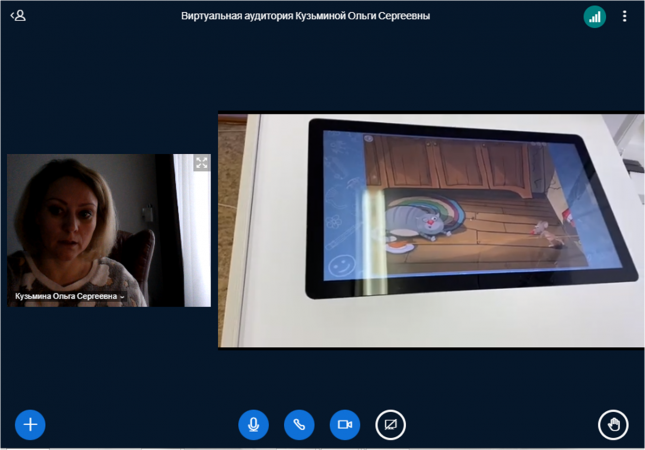
Task: Turn off the webcam
Action: point(345,424)
